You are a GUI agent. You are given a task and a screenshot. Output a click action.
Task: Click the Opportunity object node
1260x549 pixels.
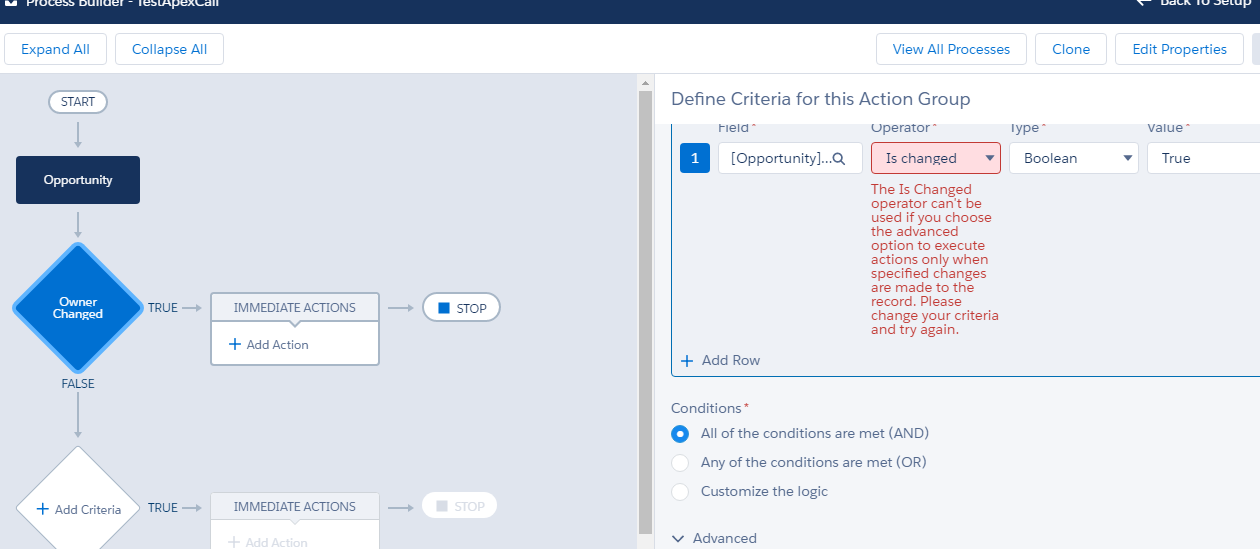[x=78, y=180]
